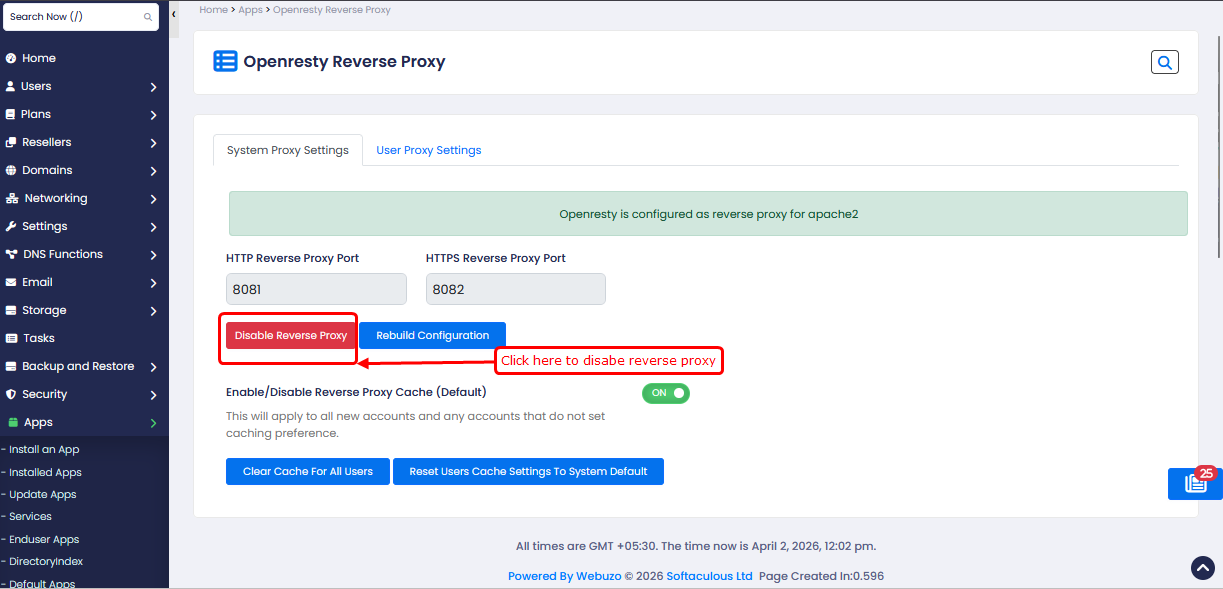
Task: Expand the Users menu chevron
Action: tap(153, 87)
